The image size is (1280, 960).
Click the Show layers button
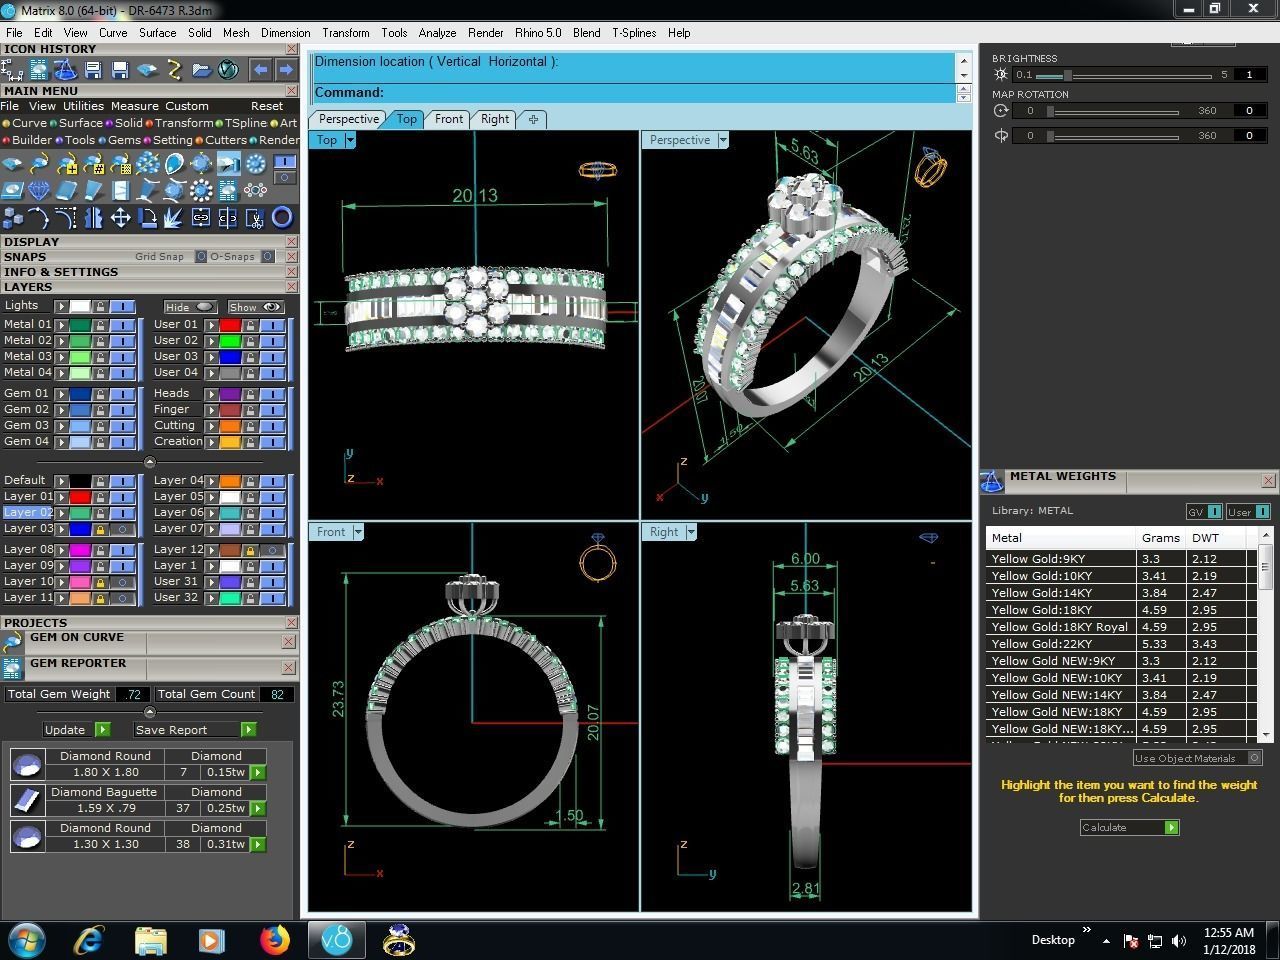click(x=255, y=307)
